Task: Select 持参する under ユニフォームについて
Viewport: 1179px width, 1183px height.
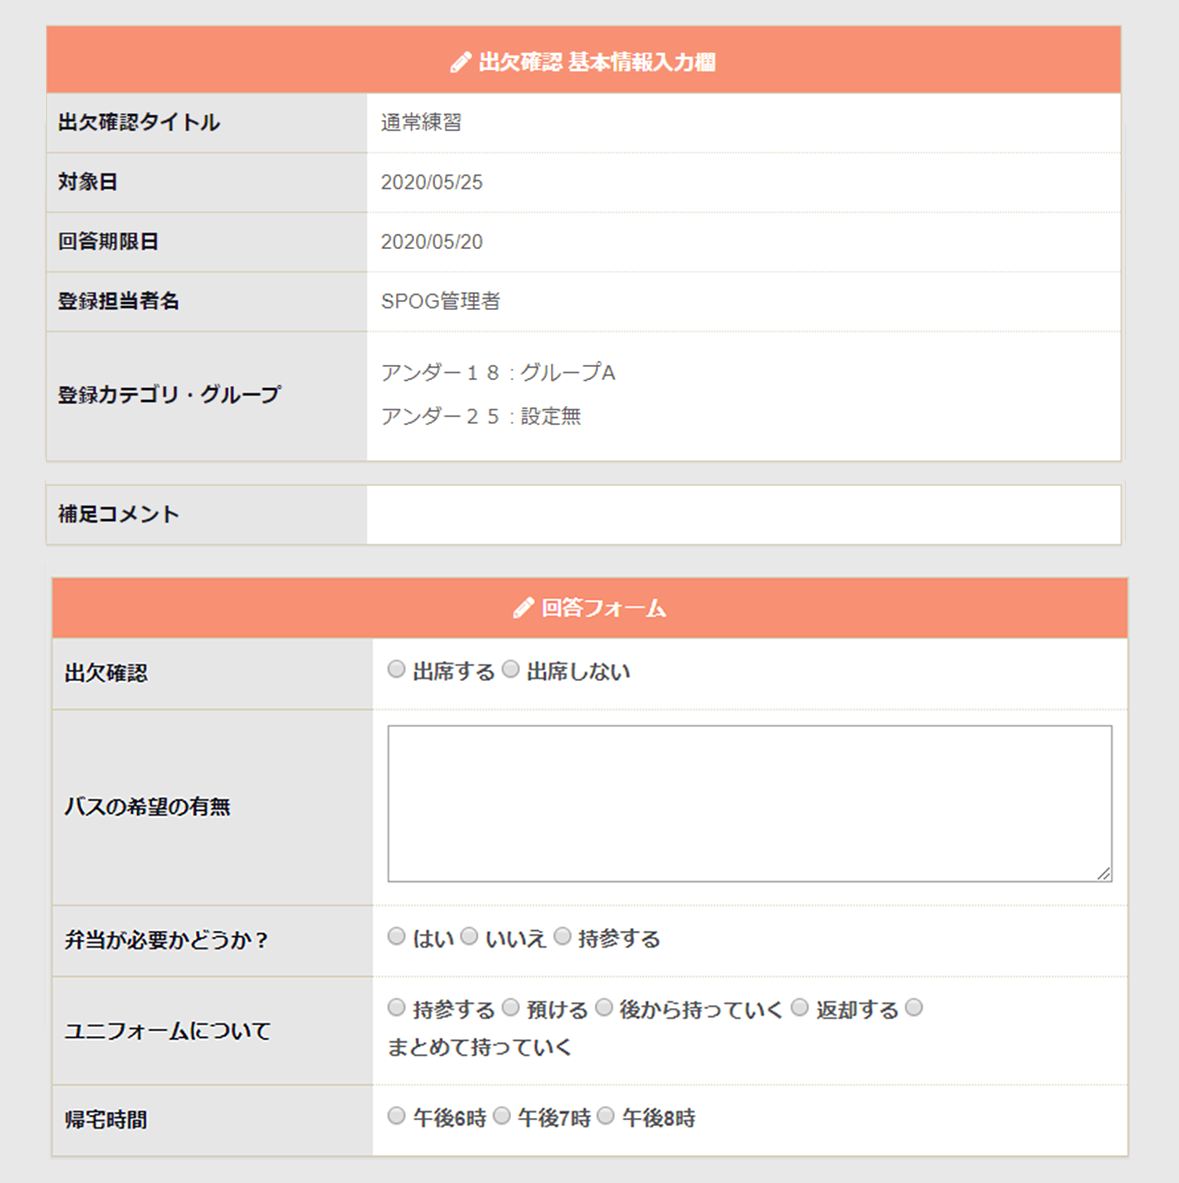Action: pyautogui.click(x=396, y=1008)
